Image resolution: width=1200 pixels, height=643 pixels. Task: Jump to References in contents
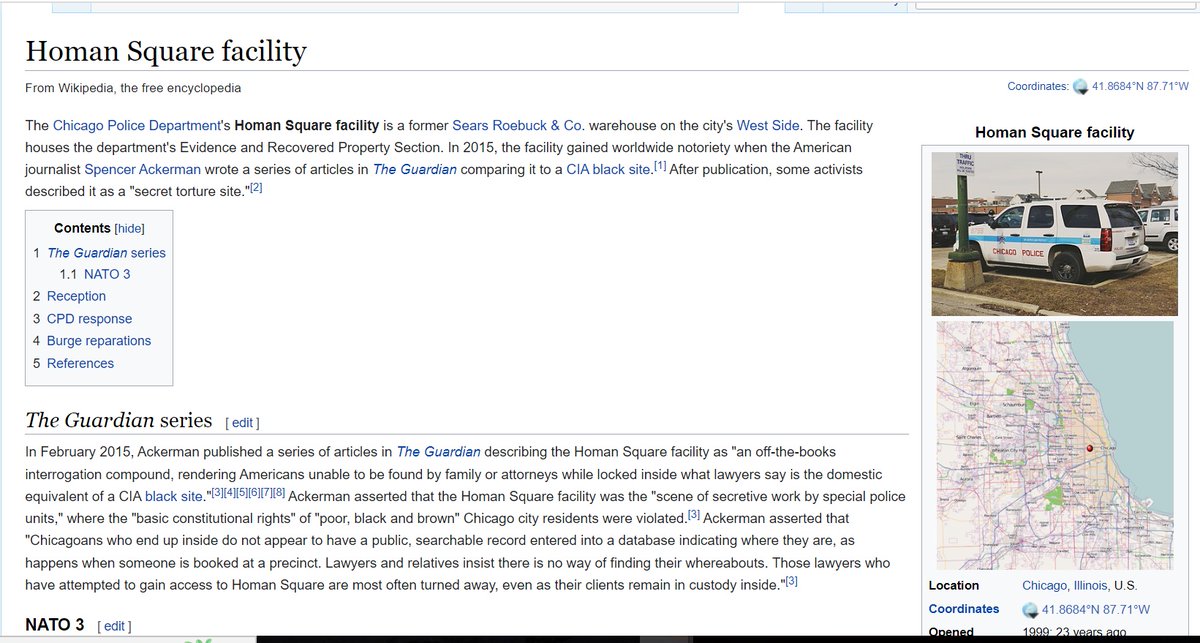[80, 363]
